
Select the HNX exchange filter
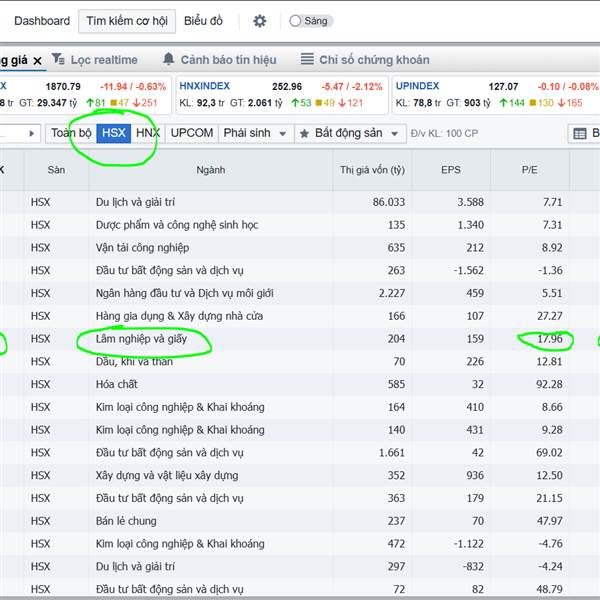point(148,133)
